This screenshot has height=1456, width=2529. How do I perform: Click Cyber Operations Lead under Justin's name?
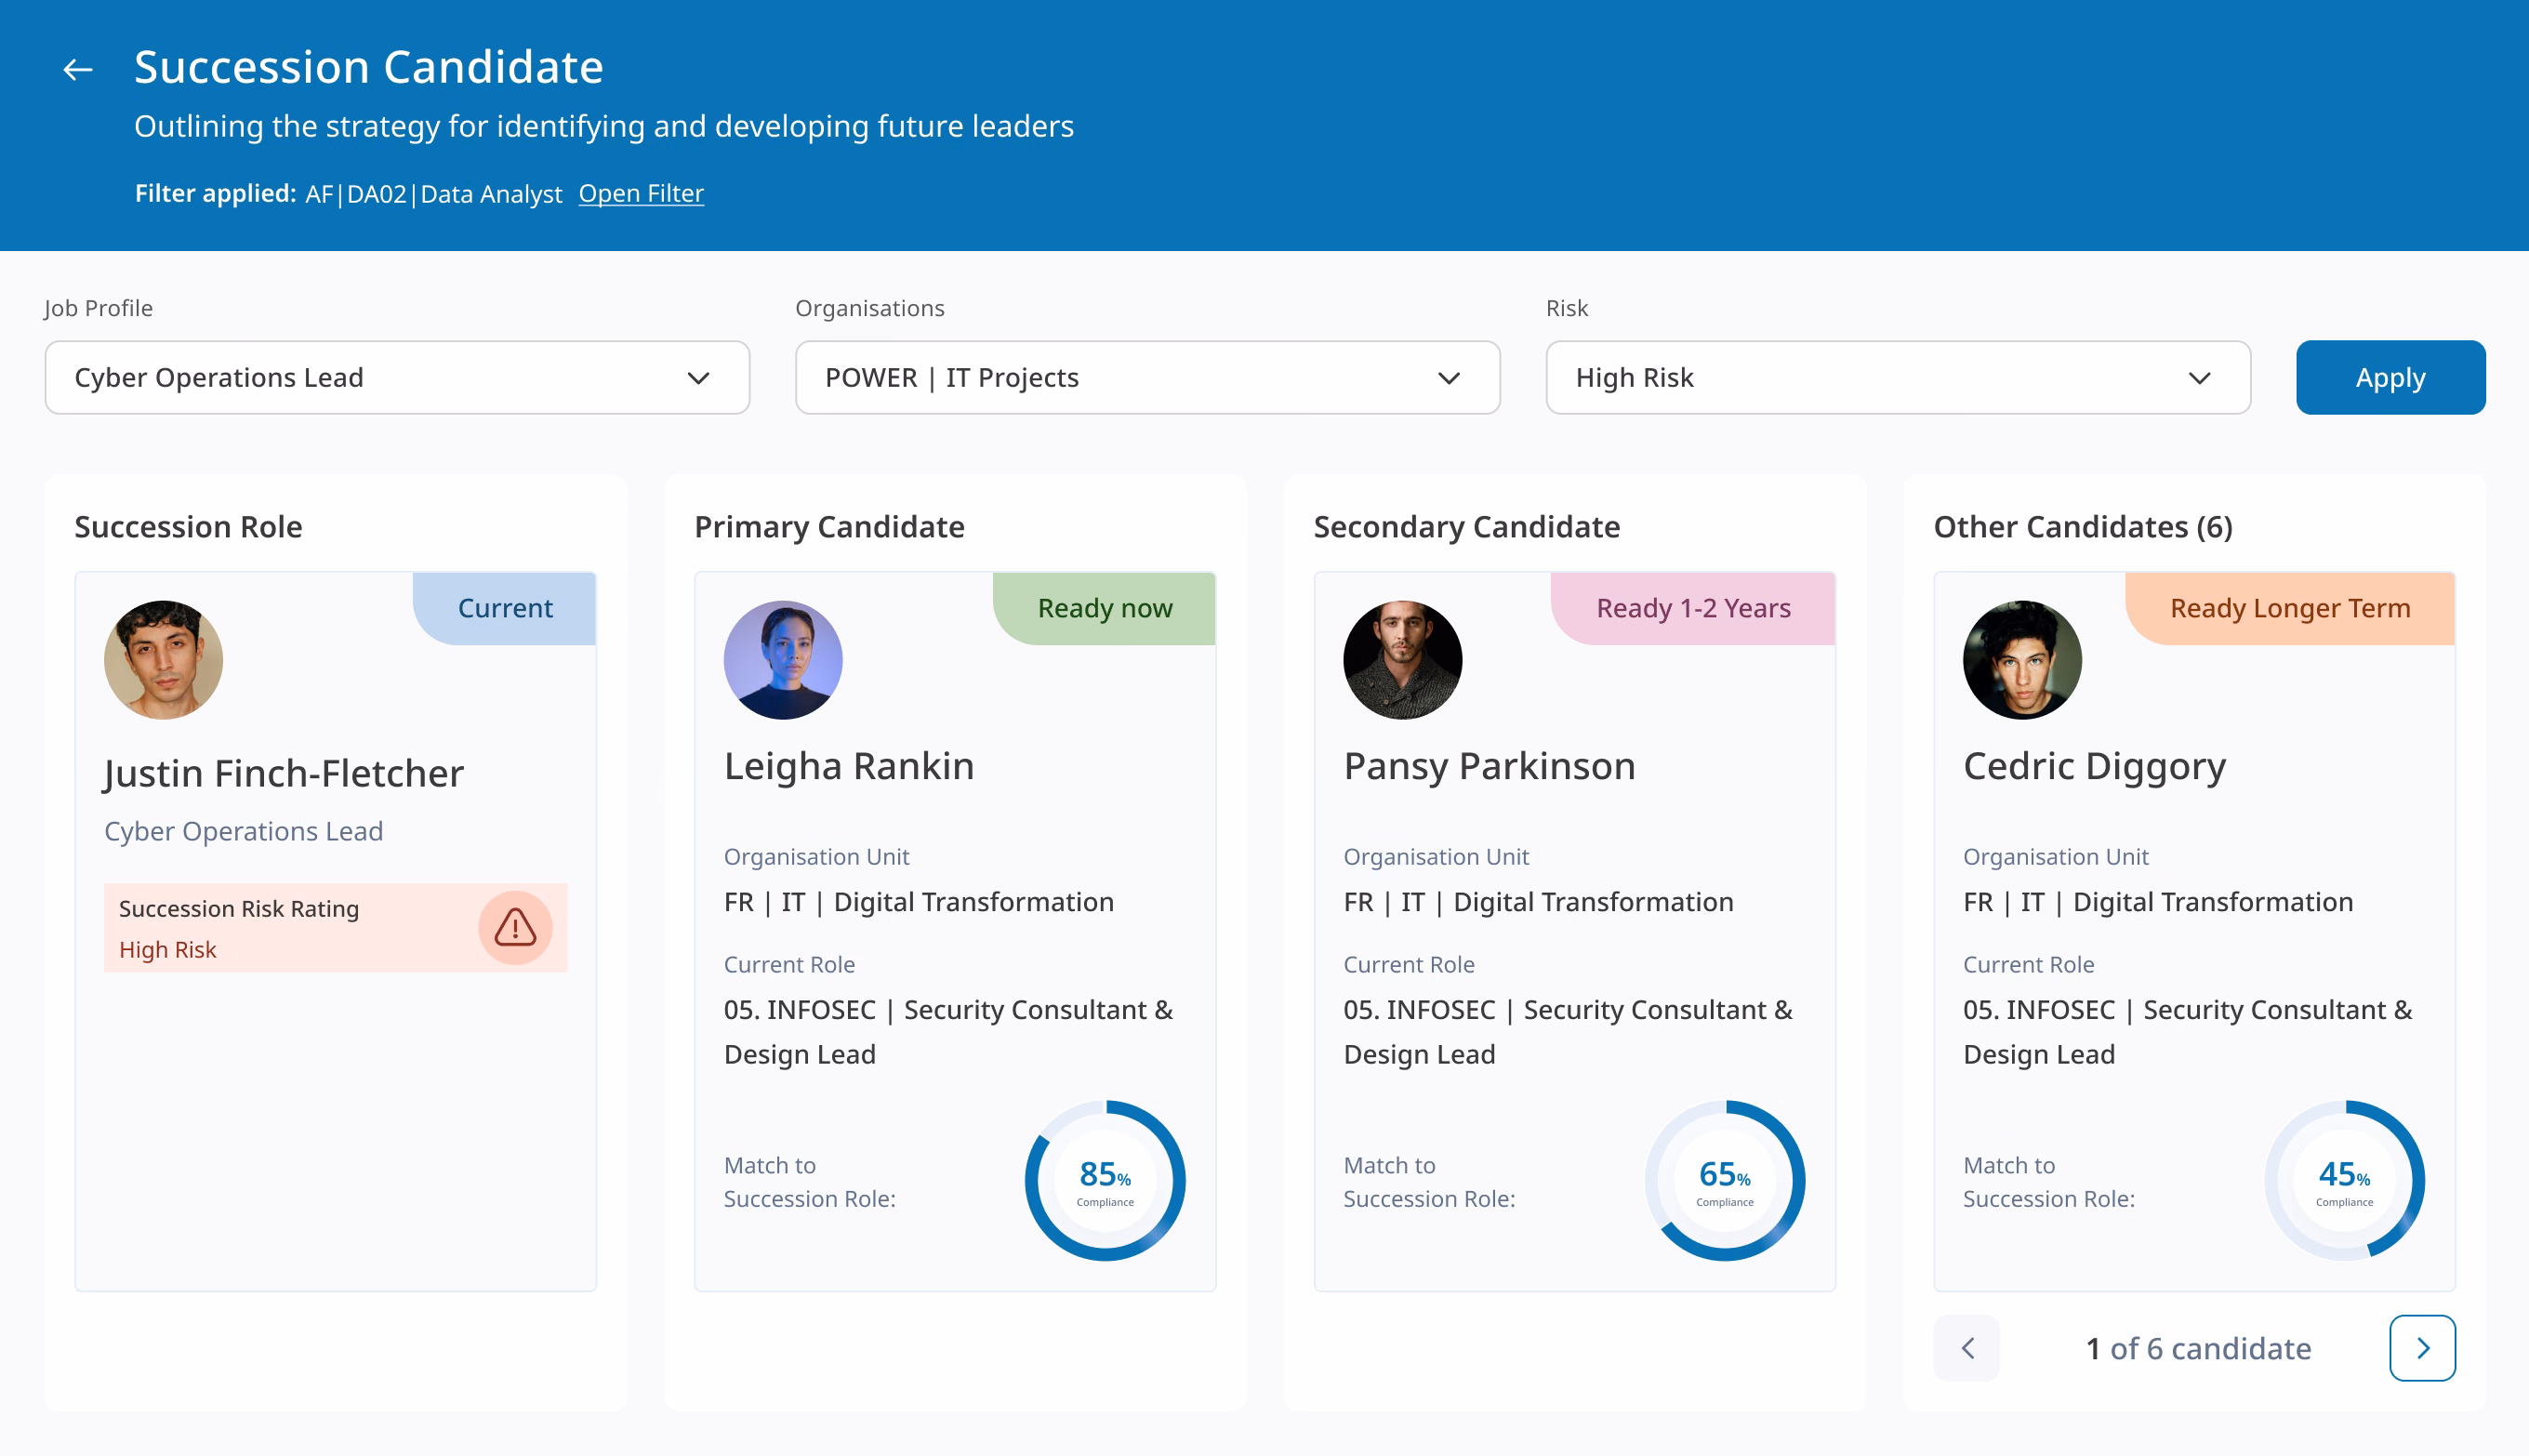[x=244, y=831]
